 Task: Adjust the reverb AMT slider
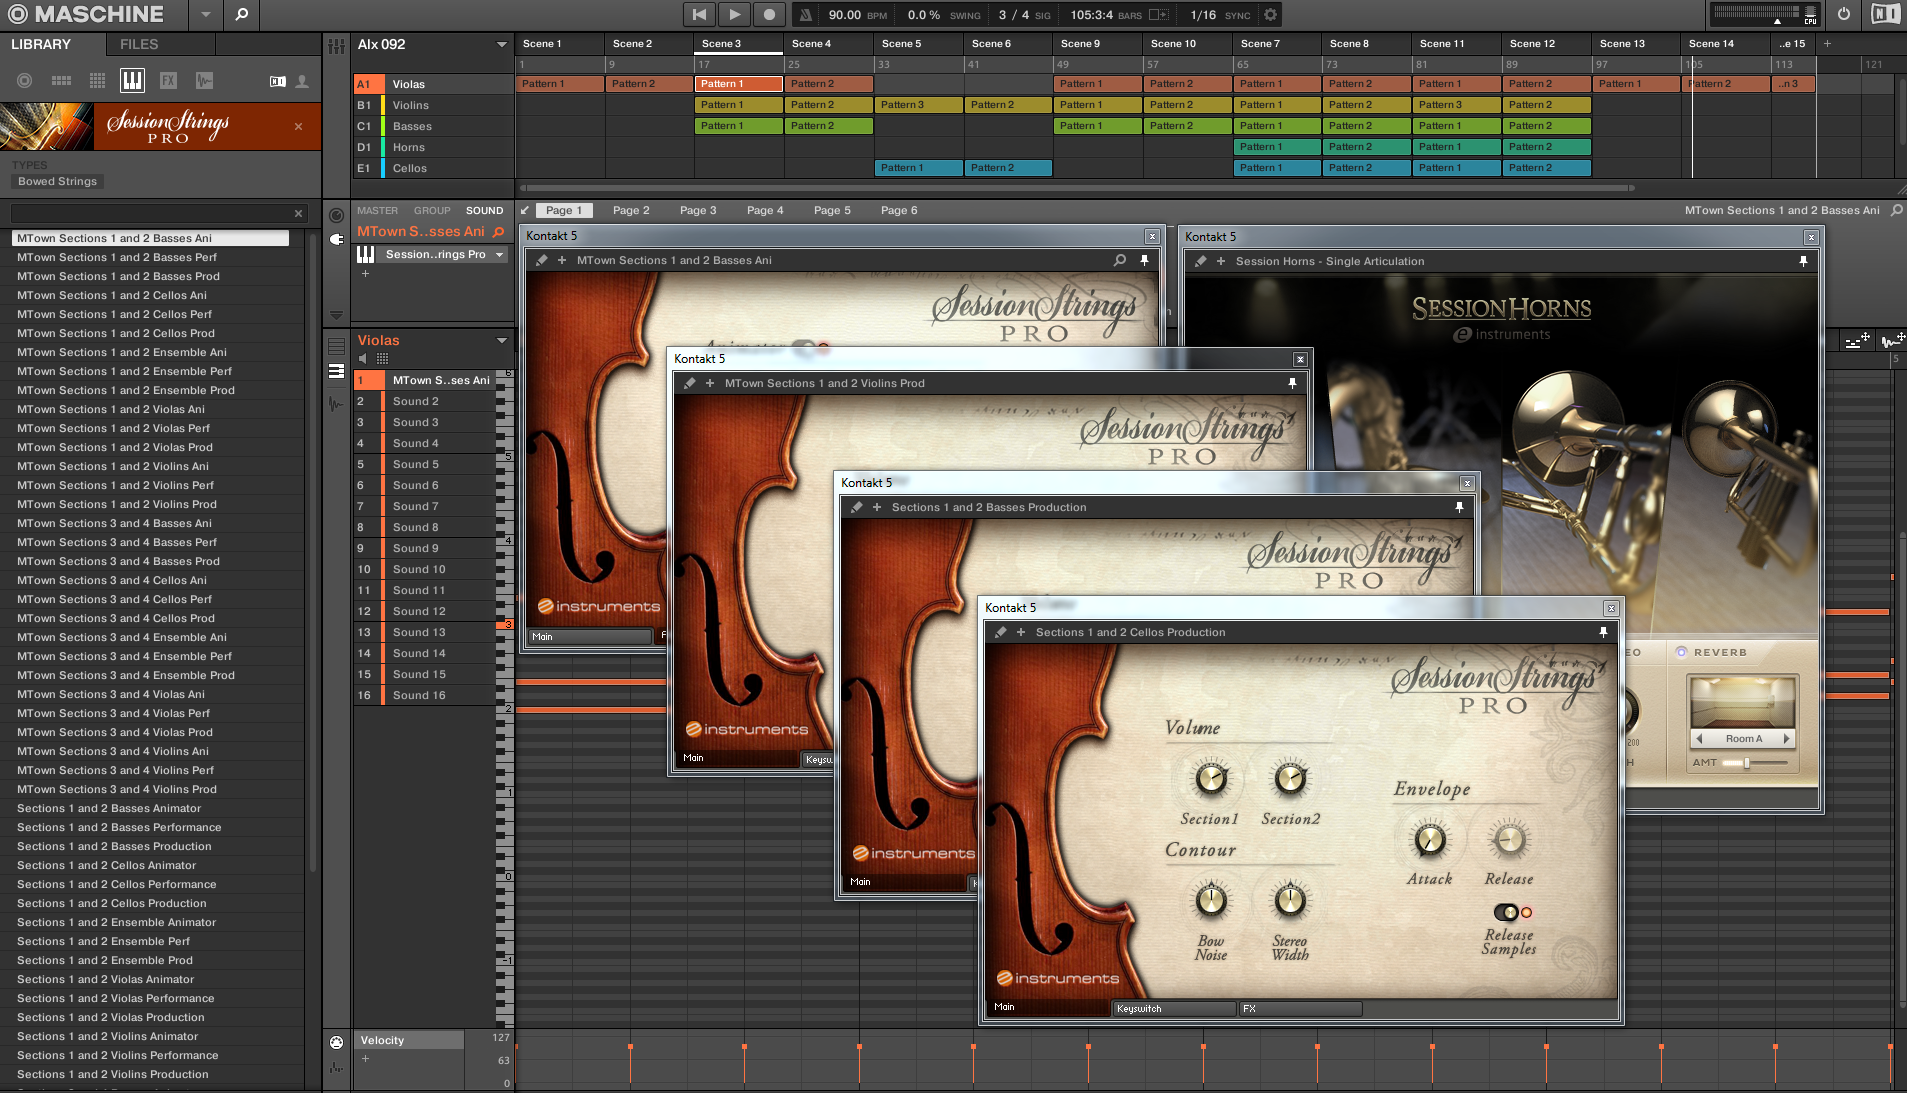[x=1747, y=763]
